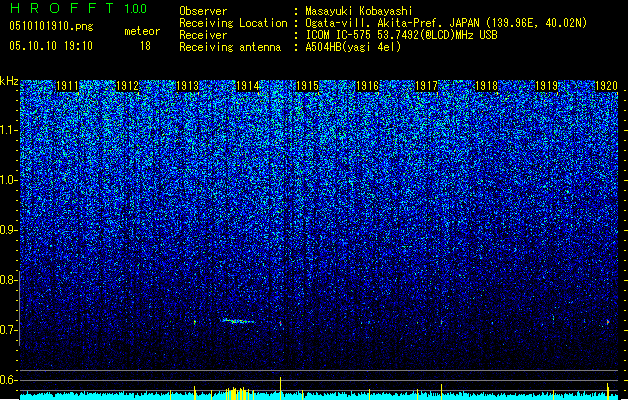Image resolution: width=629 pixels, height=400 pixels.
Task: Click the 1916 time marker
Action: [x=367, y=86]
